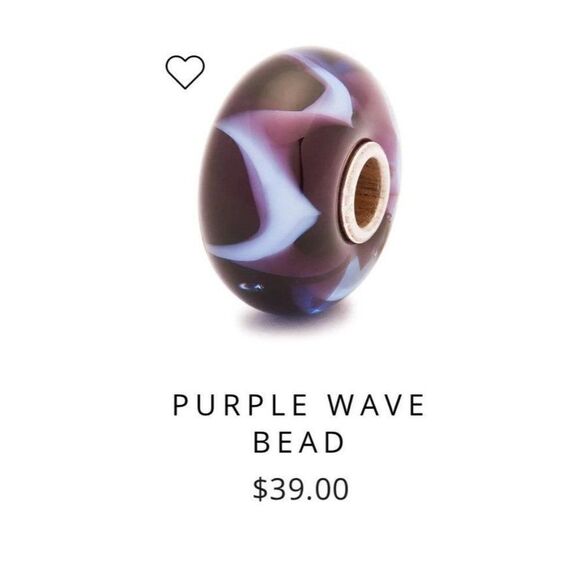The height and width of the screenshot is (580, 580).
Task: Click the silver core of the bead
Action: pos(365,192)
